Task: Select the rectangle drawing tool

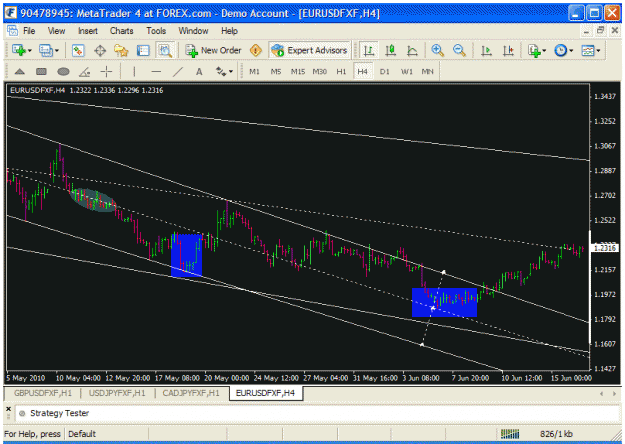Action: [41, 72]
